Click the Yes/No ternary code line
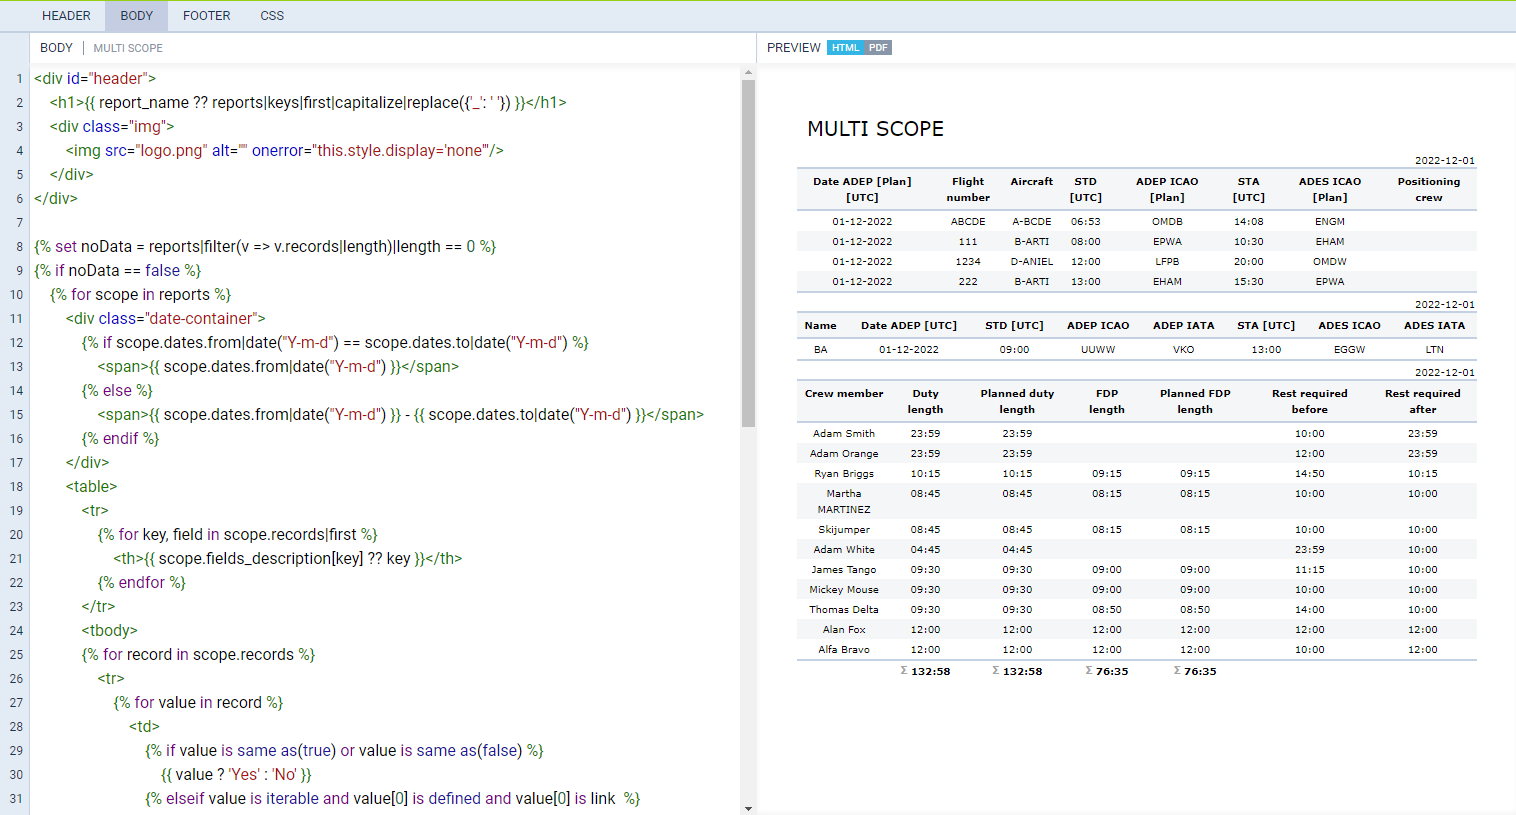This screenshot has width=1516, height=815. (x=237, y=774)
